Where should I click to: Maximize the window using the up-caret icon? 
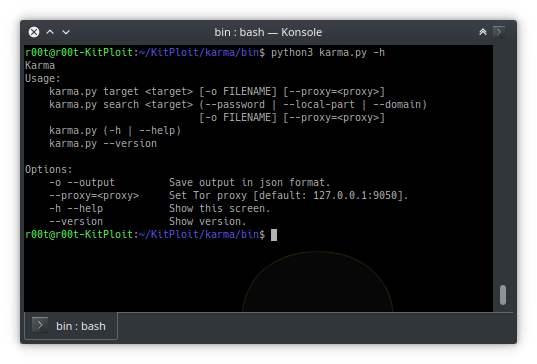click(x=50, y=32)
